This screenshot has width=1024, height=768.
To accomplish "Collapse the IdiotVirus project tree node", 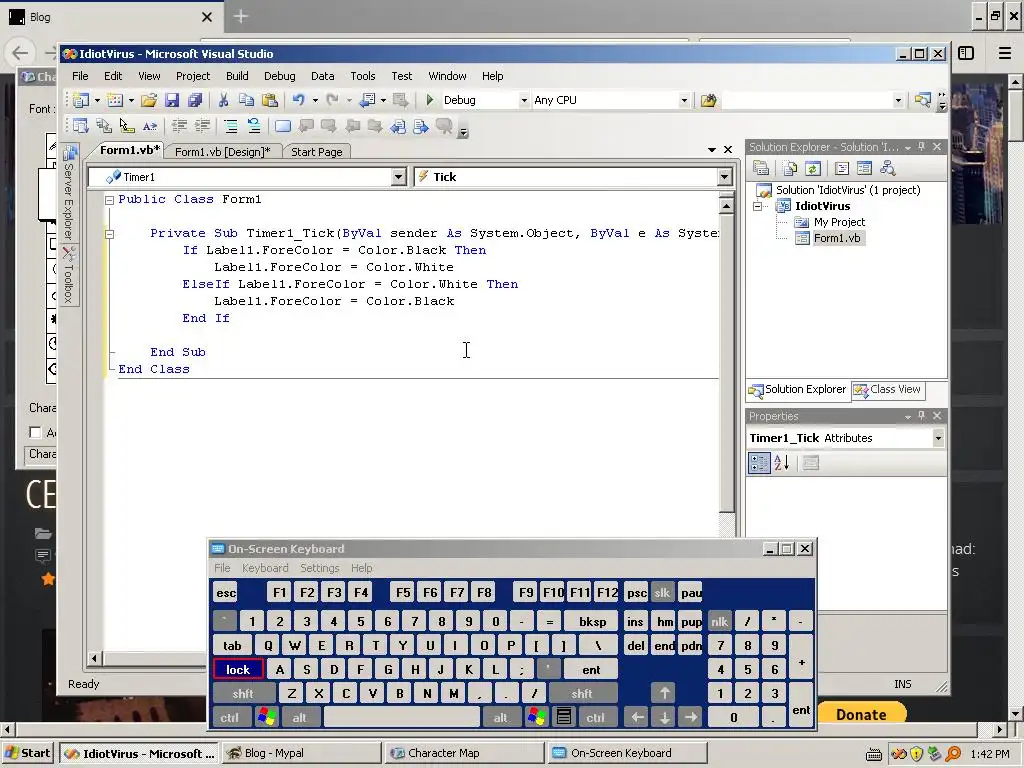I will [758, 206].
